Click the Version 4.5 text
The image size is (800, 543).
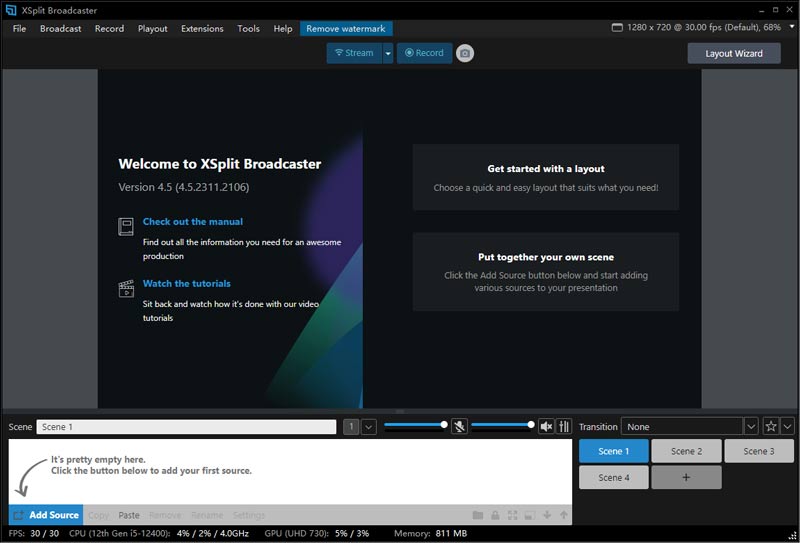[x=184, y=187]
